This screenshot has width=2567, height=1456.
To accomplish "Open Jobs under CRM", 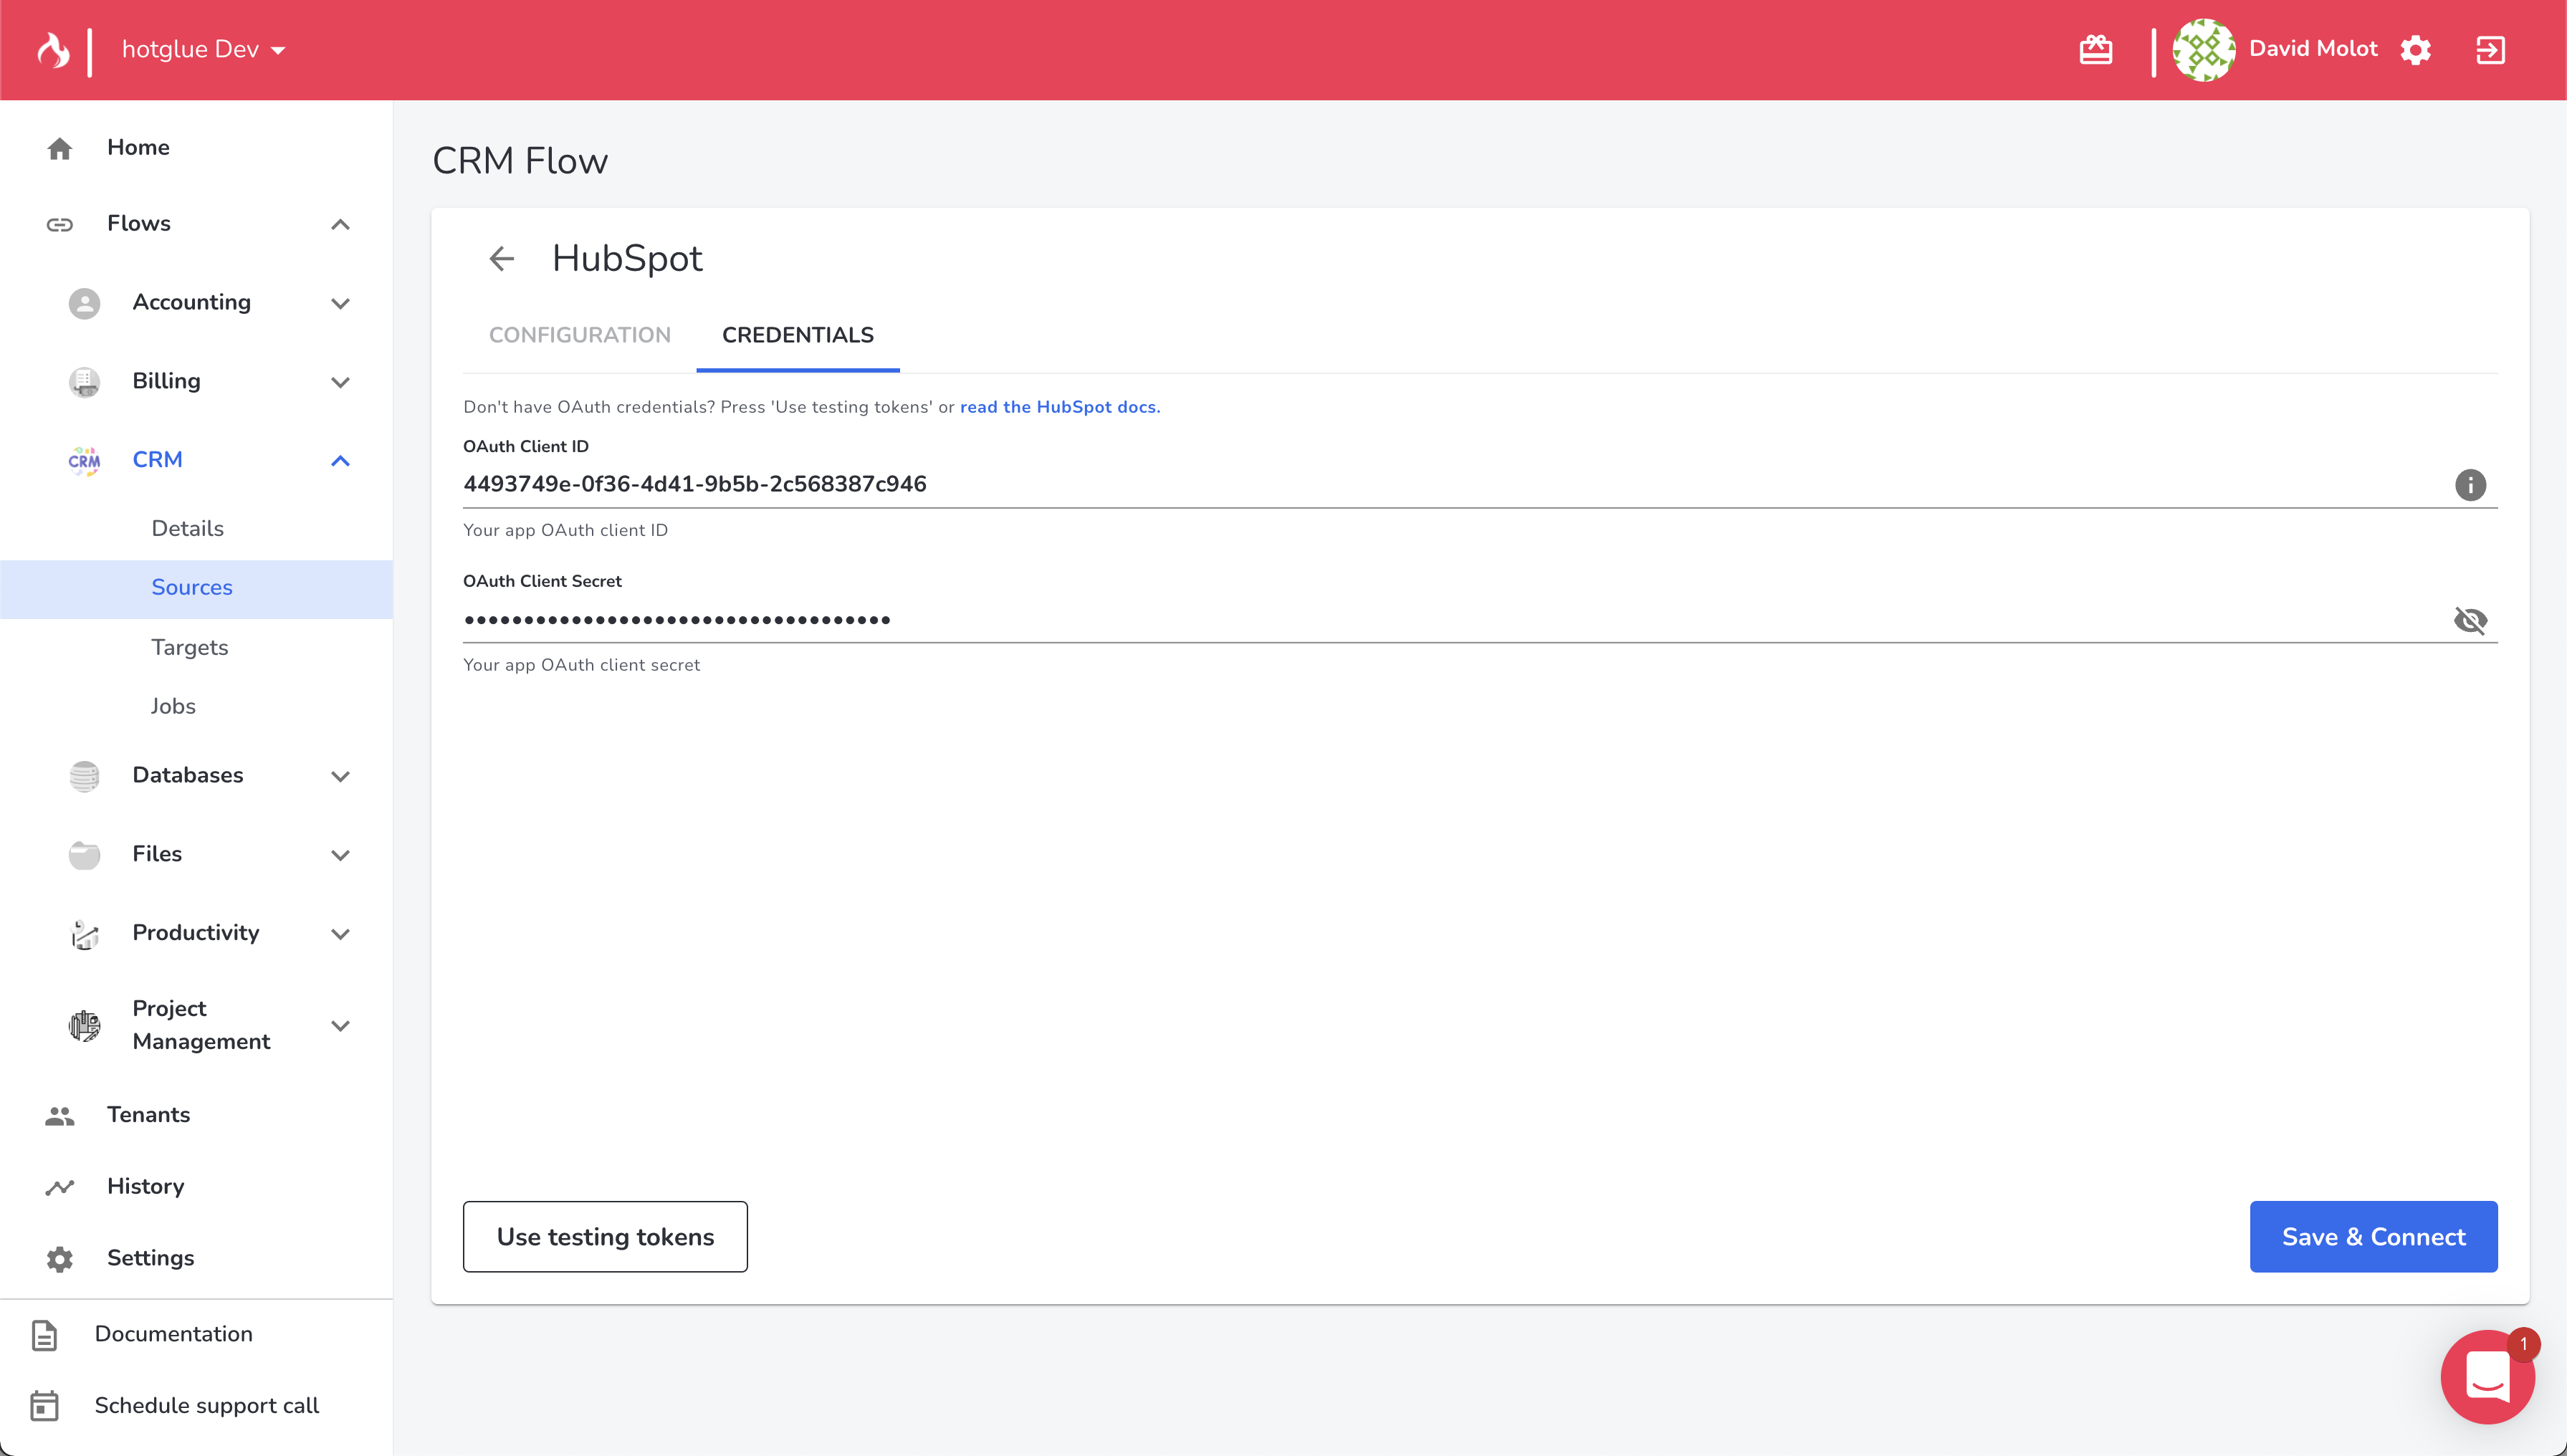I will click(x=173, y=706).
